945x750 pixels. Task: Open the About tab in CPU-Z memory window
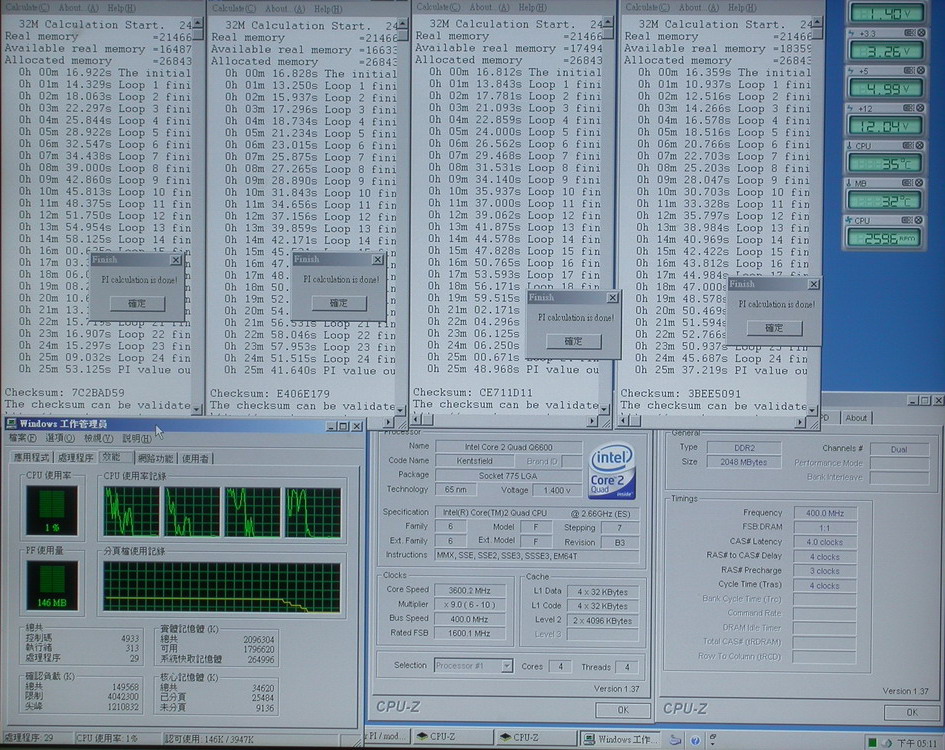pyautogui.click(x=856, y=417)
